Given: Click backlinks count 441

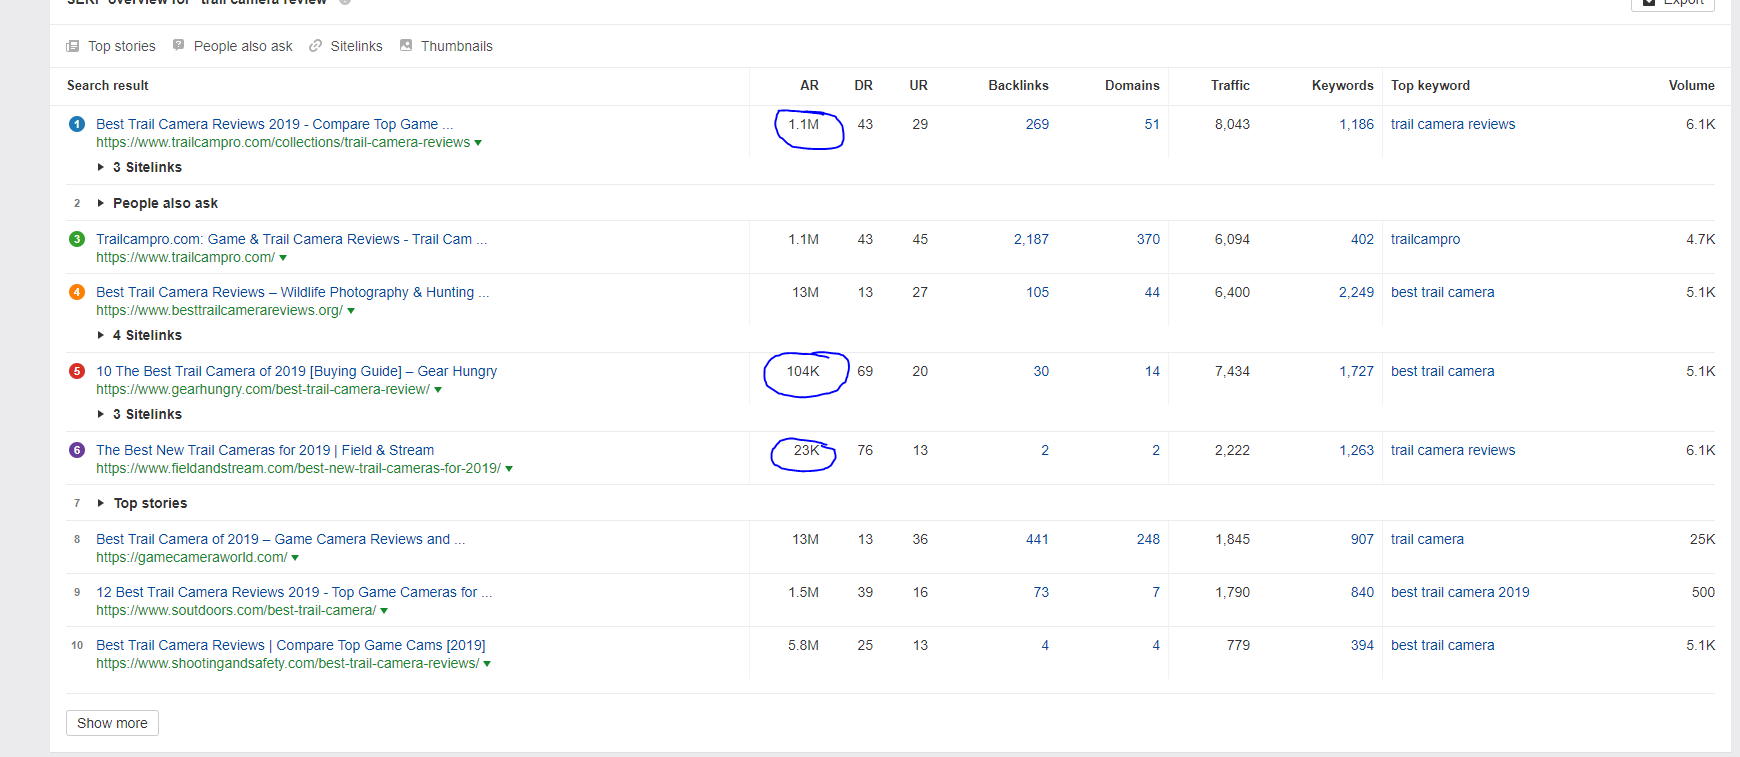Looking at the screenshot, I should coord(1037,539).
